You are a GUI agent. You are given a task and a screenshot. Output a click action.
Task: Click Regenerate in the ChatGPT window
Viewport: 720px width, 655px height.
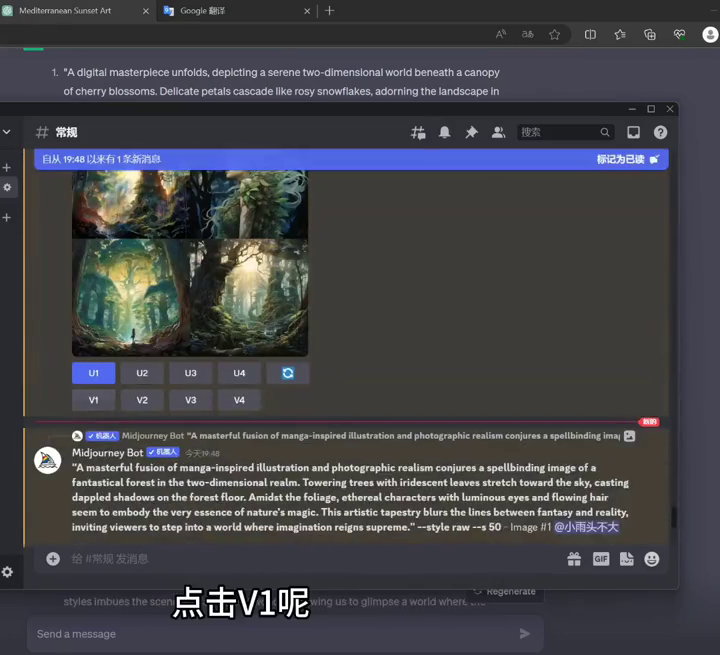pos(505,592)
